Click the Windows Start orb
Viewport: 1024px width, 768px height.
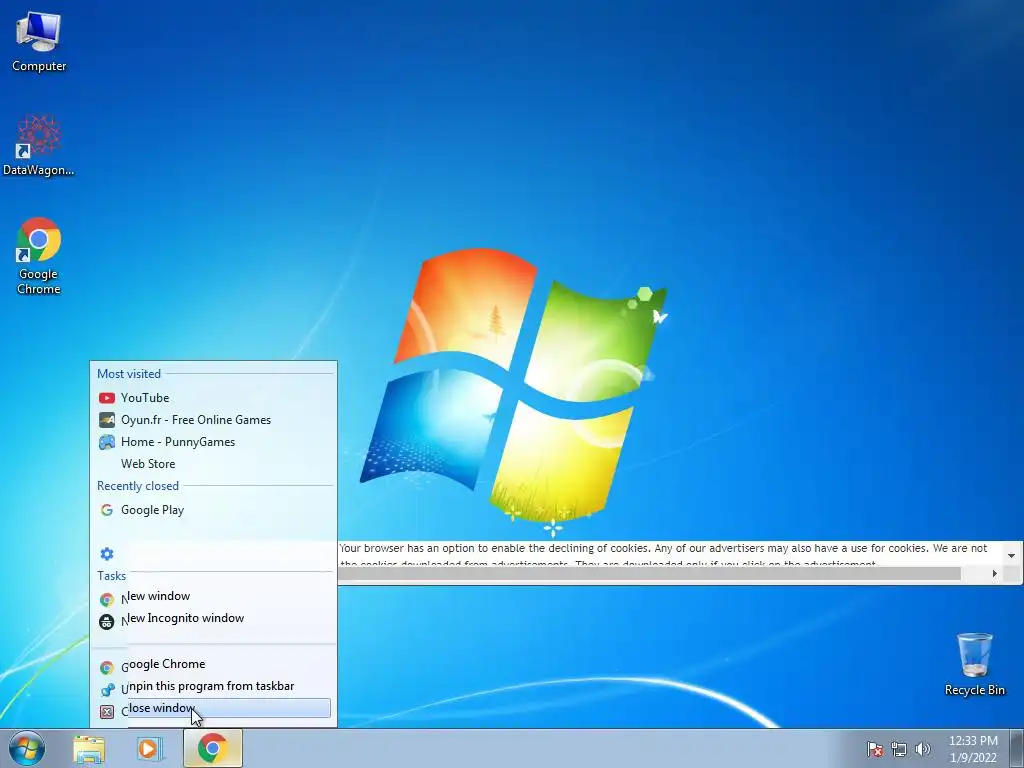(x=27, y=748)
